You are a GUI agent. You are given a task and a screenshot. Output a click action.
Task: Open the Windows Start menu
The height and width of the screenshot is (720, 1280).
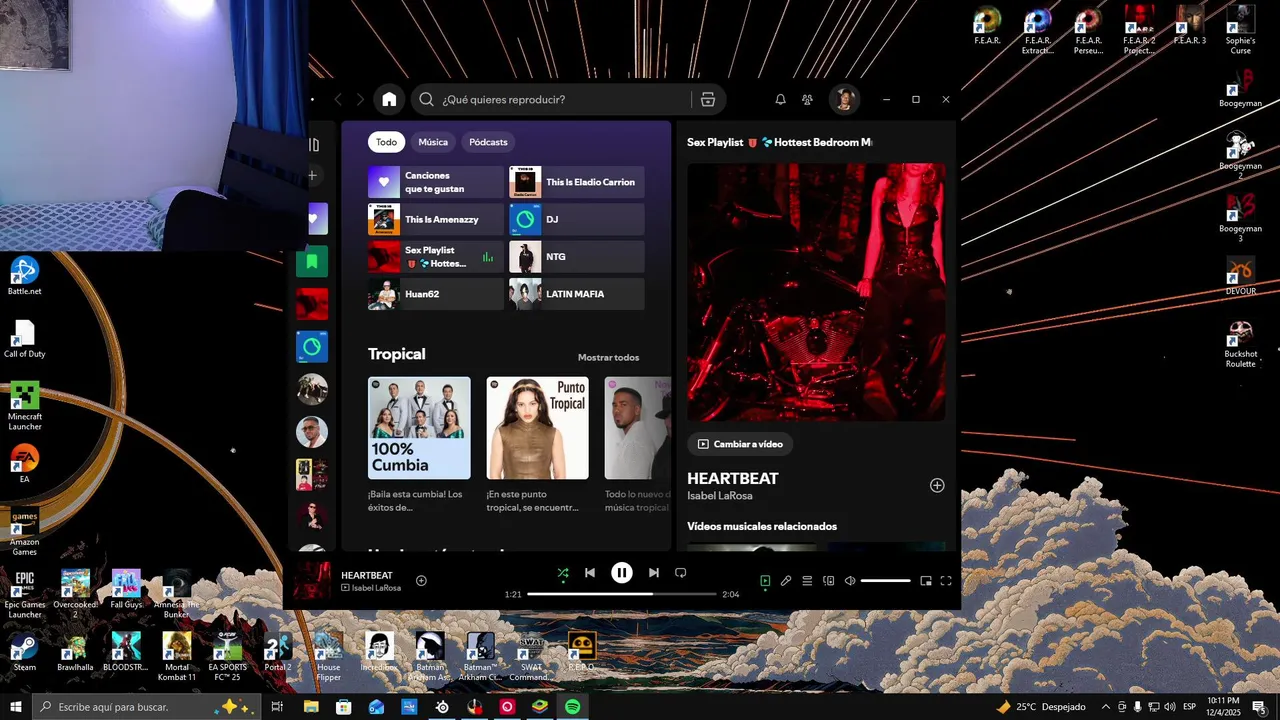click(x=16, y=706)
